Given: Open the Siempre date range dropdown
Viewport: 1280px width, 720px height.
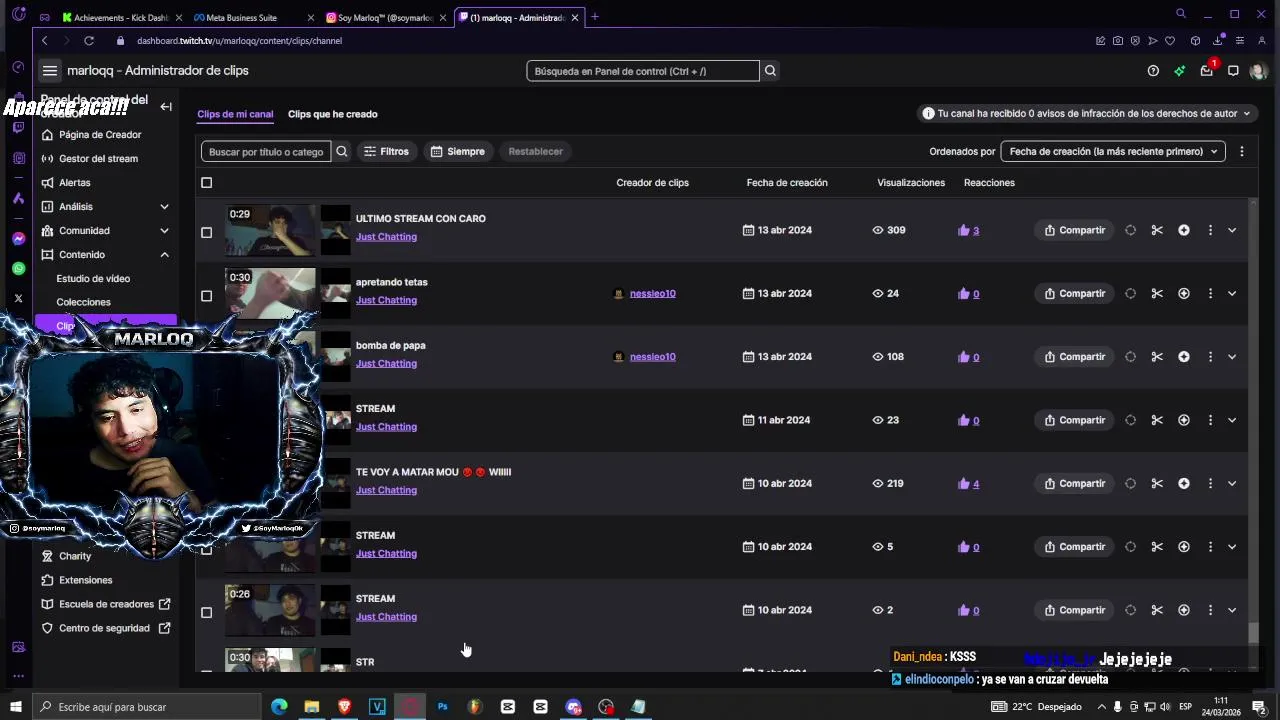Looking at the screenshot, I should 458,151.
